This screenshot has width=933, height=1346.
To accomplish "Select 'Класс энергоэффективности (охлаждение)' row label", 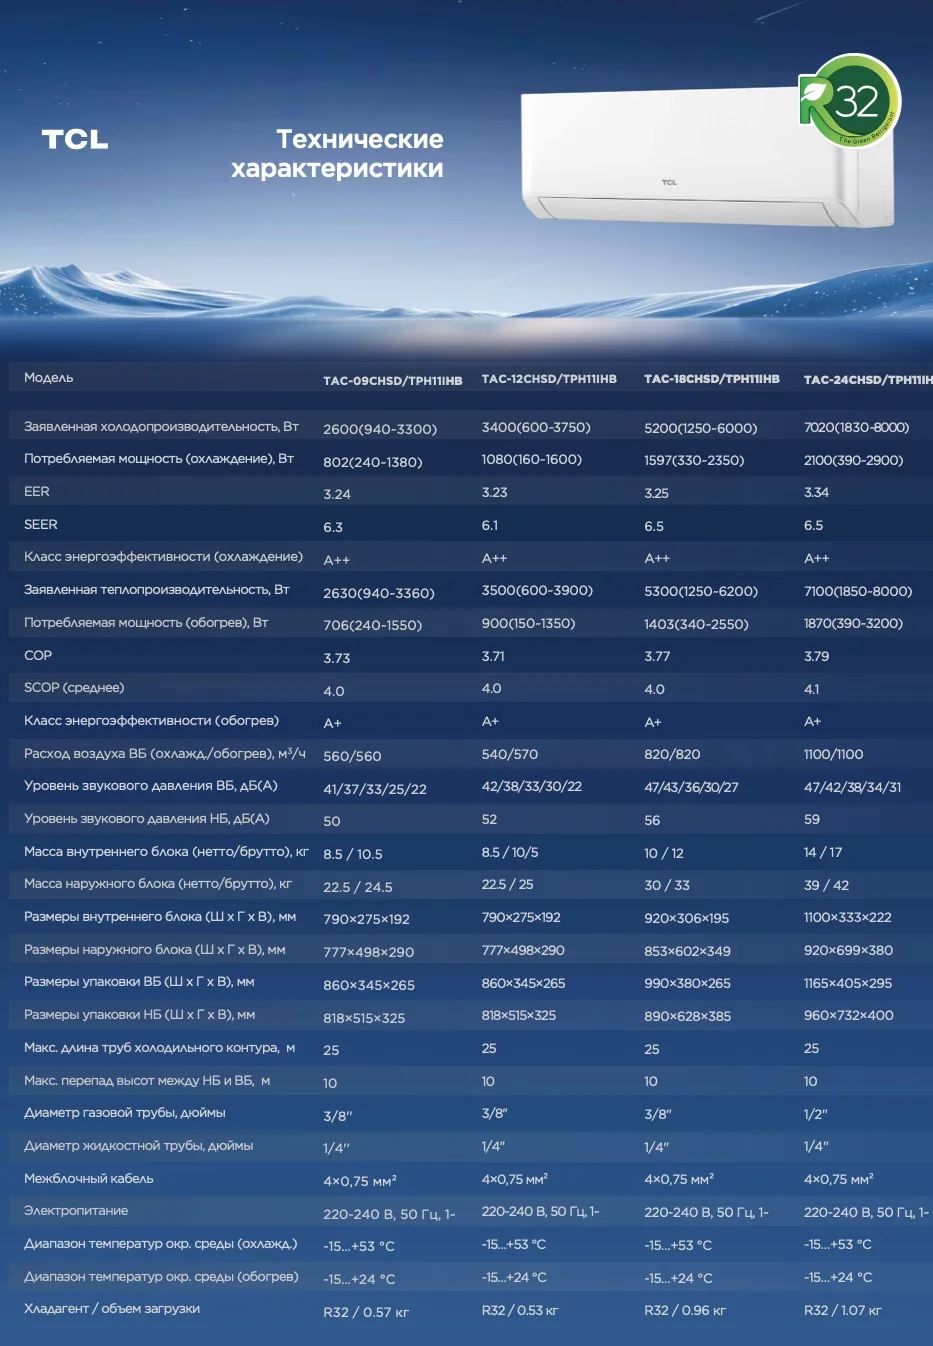I will 163,557.
